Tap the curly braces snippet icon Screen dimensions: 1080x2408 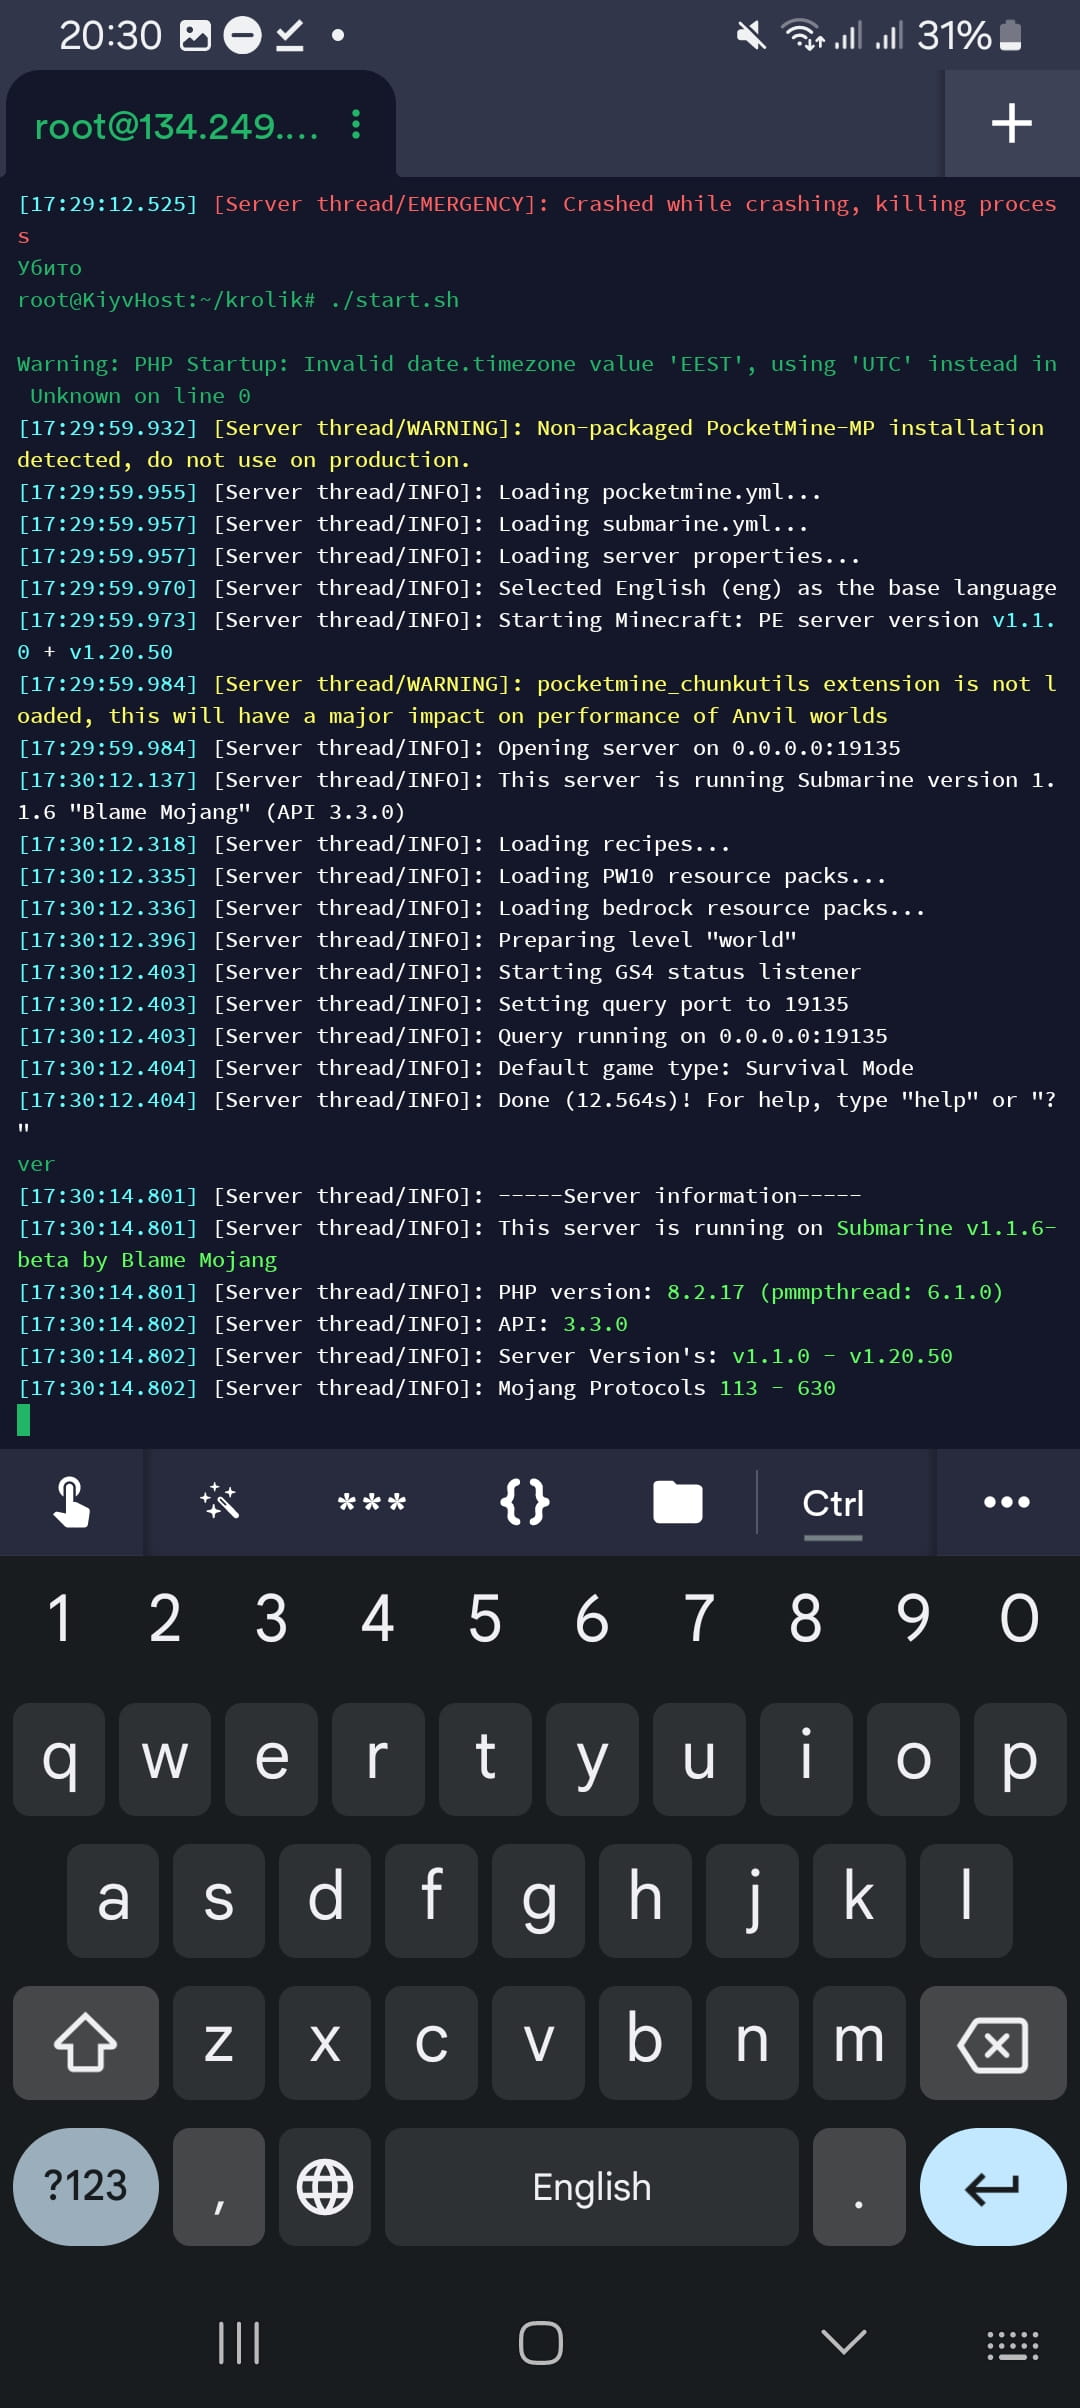point(524,1502)
